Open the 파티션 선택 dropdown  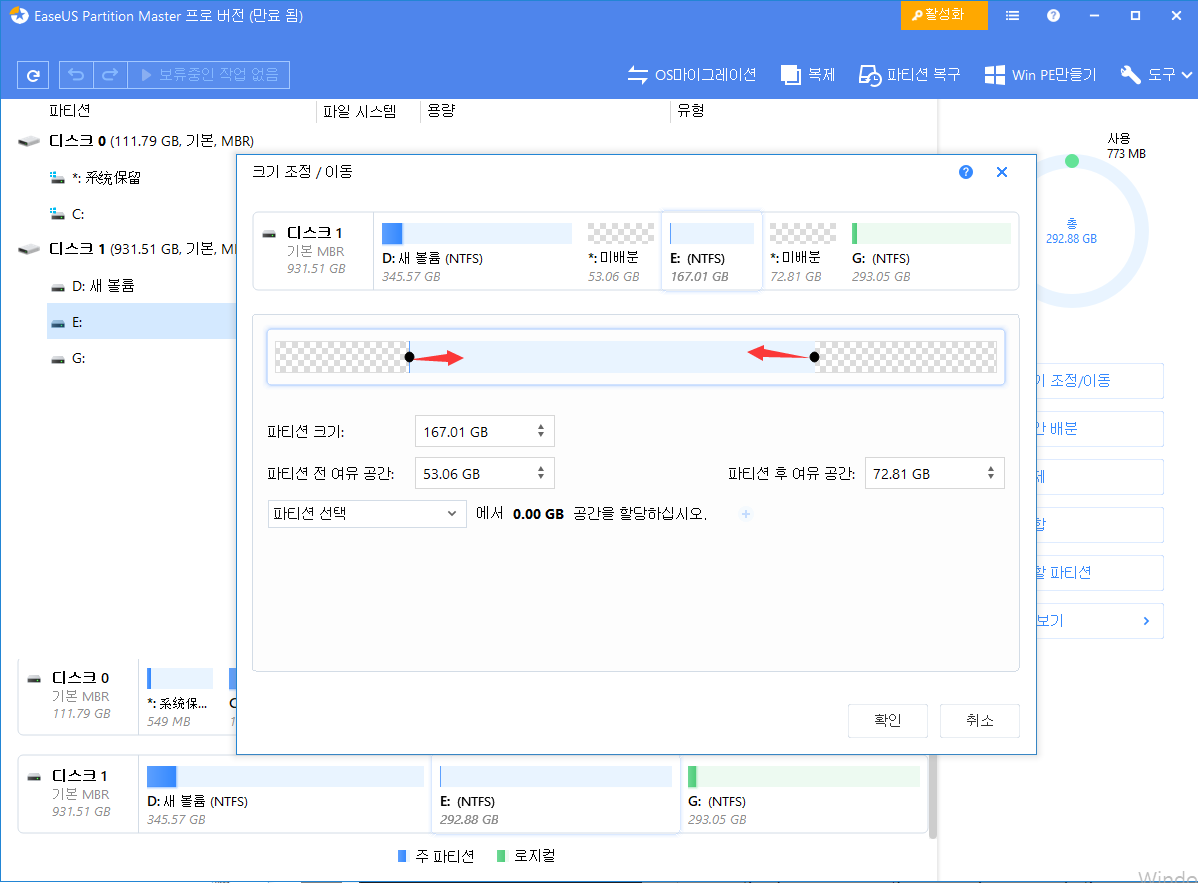coord(366,513)
